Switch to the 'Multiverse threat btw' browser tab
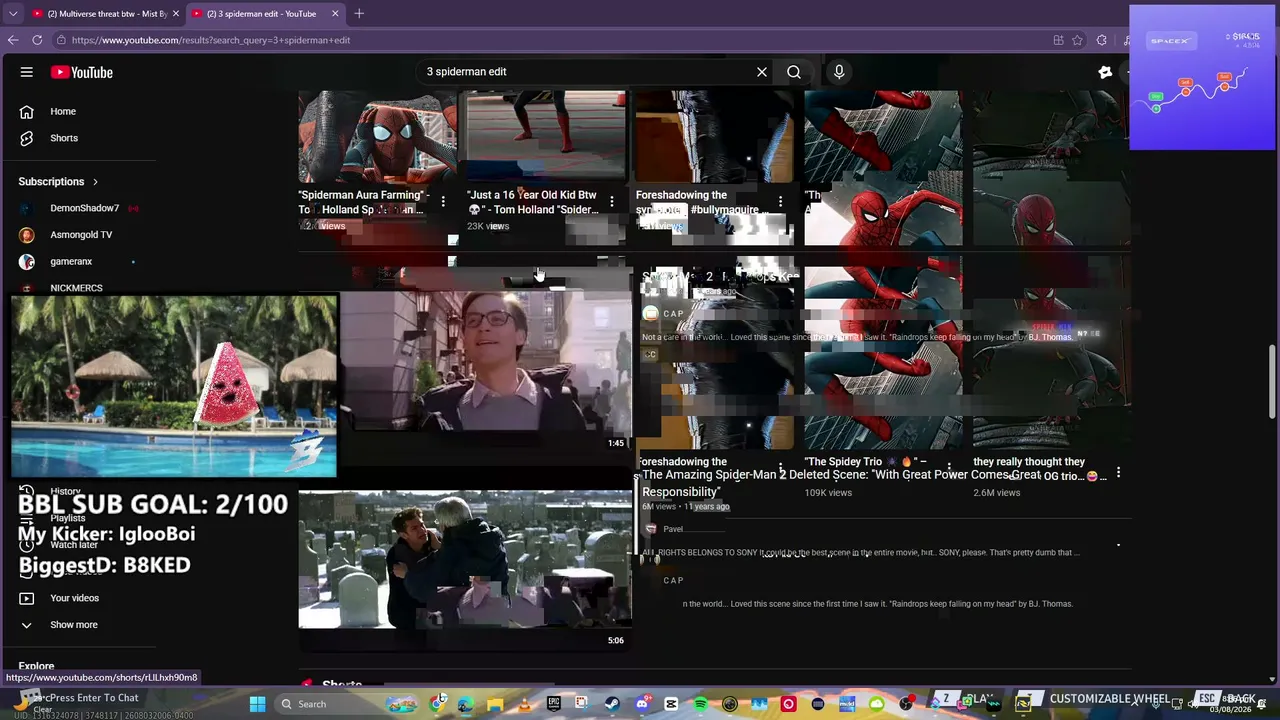 (x=106, y=14)
